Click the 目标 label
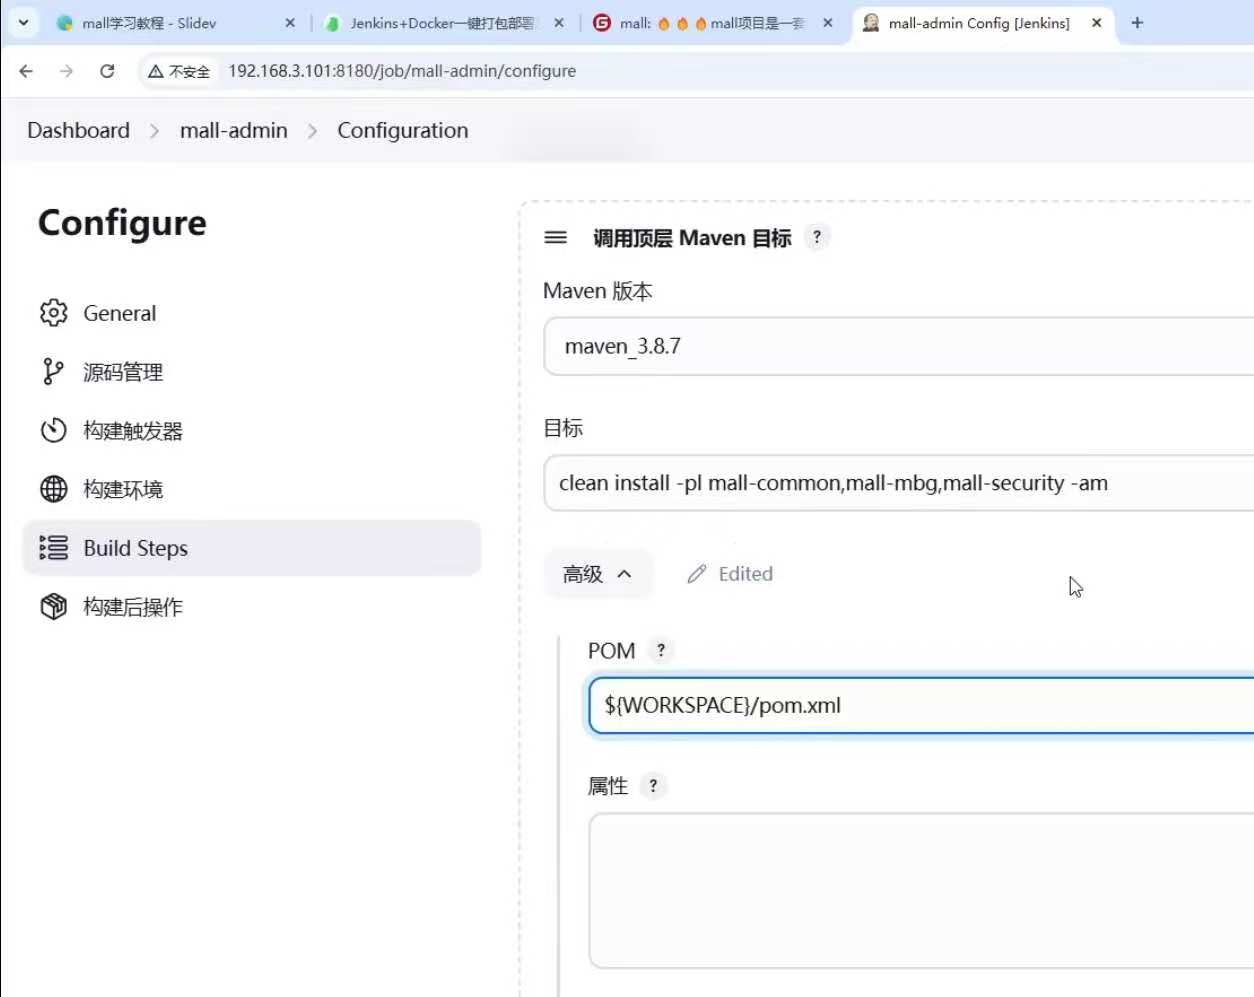 point(563,428)
